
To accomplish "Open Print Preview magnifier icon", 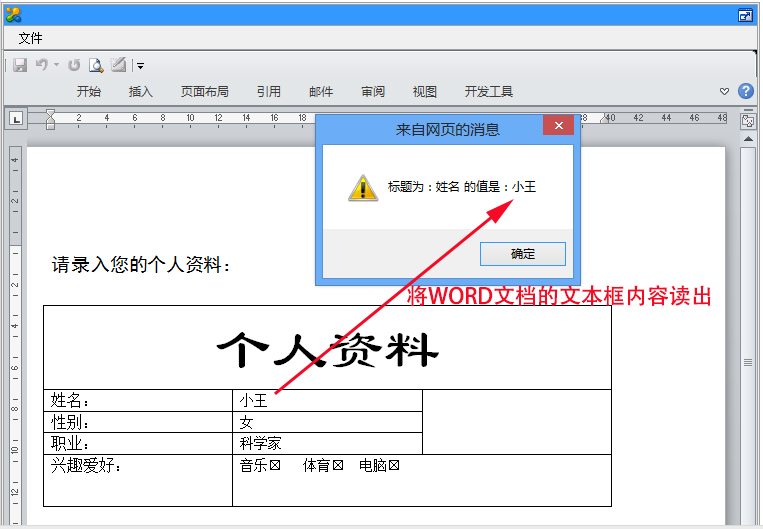I will click(96, 65).
